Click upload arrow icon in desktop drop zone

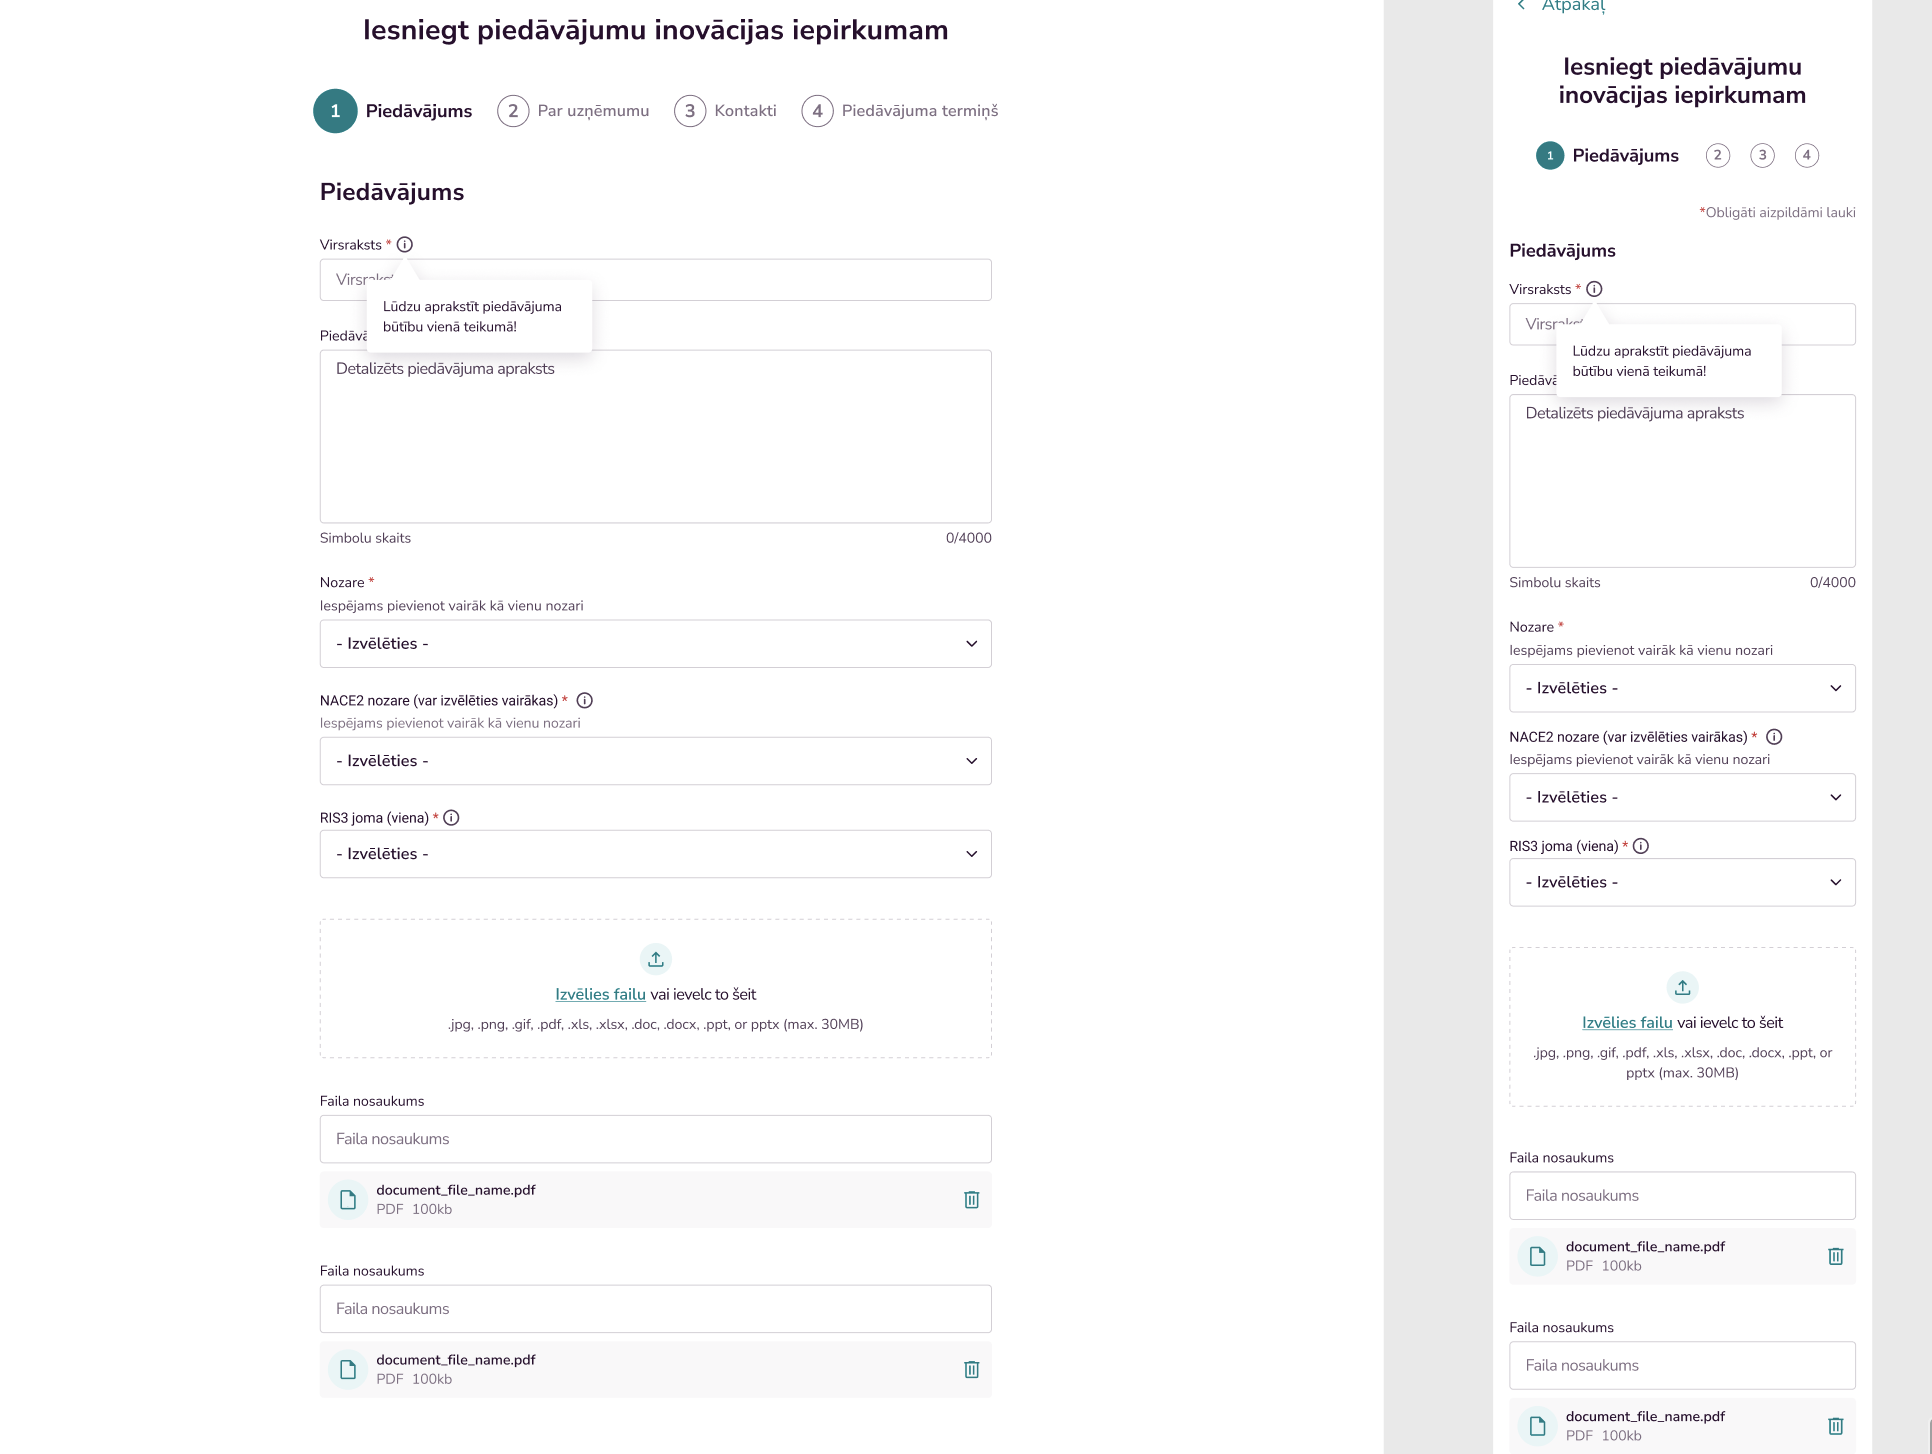pyautogui.click(x=656, y=959)
